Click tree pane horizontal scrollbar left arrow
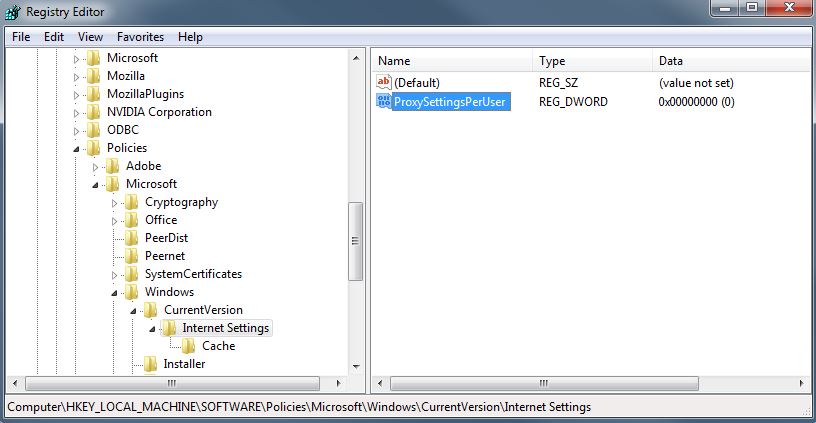The image size is (816, 423). tap(15, 383)
